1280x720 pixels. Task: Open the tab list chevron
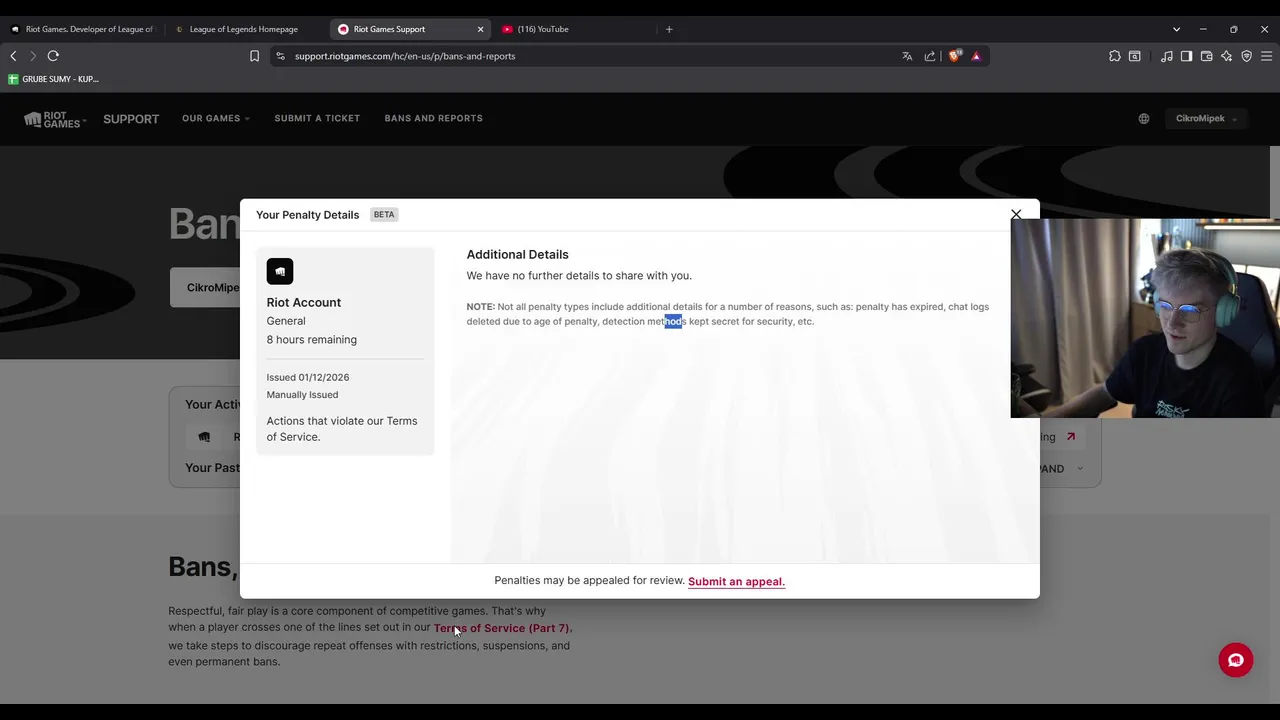point(1176,29)
